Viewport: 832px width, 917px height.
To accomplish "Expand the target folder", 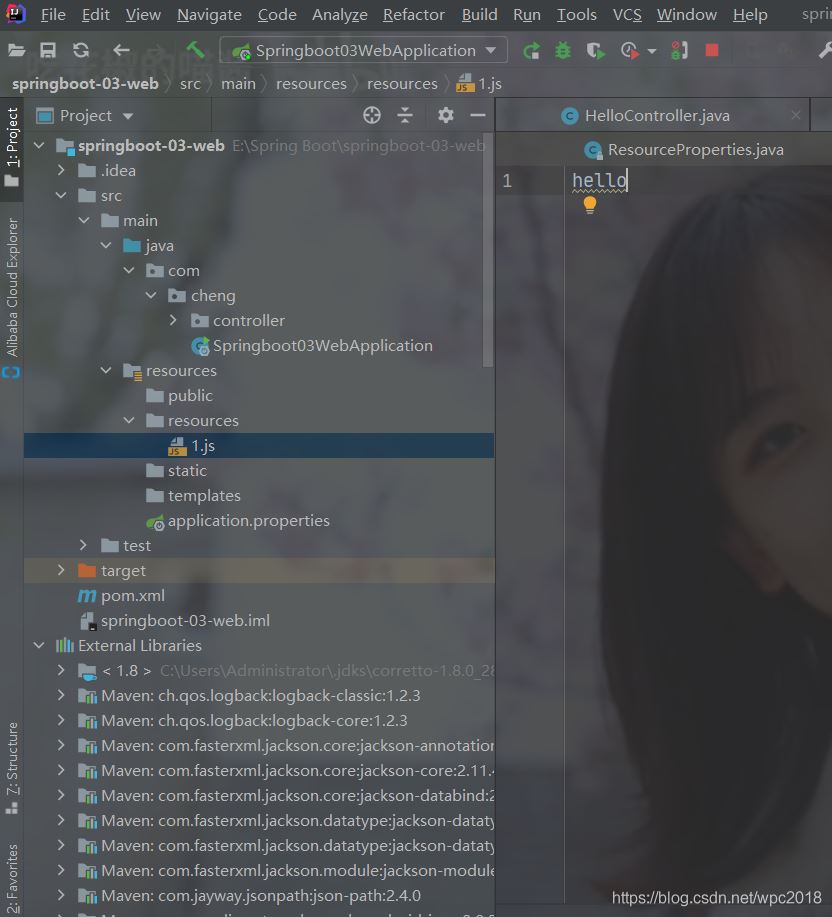I will point(62,570).
